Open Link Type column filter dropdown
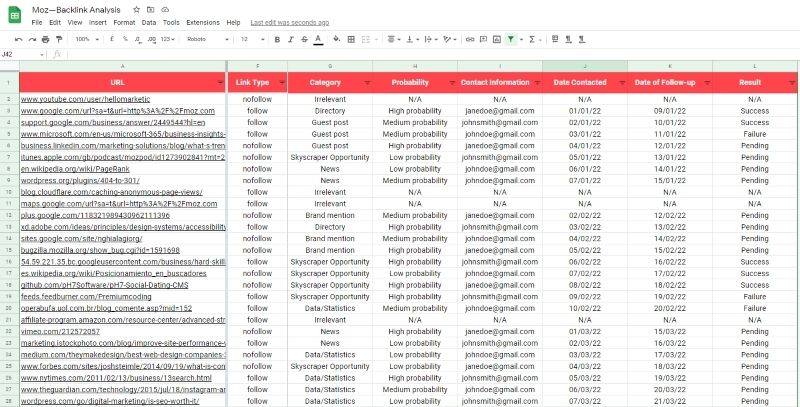 tap(282, 83)
